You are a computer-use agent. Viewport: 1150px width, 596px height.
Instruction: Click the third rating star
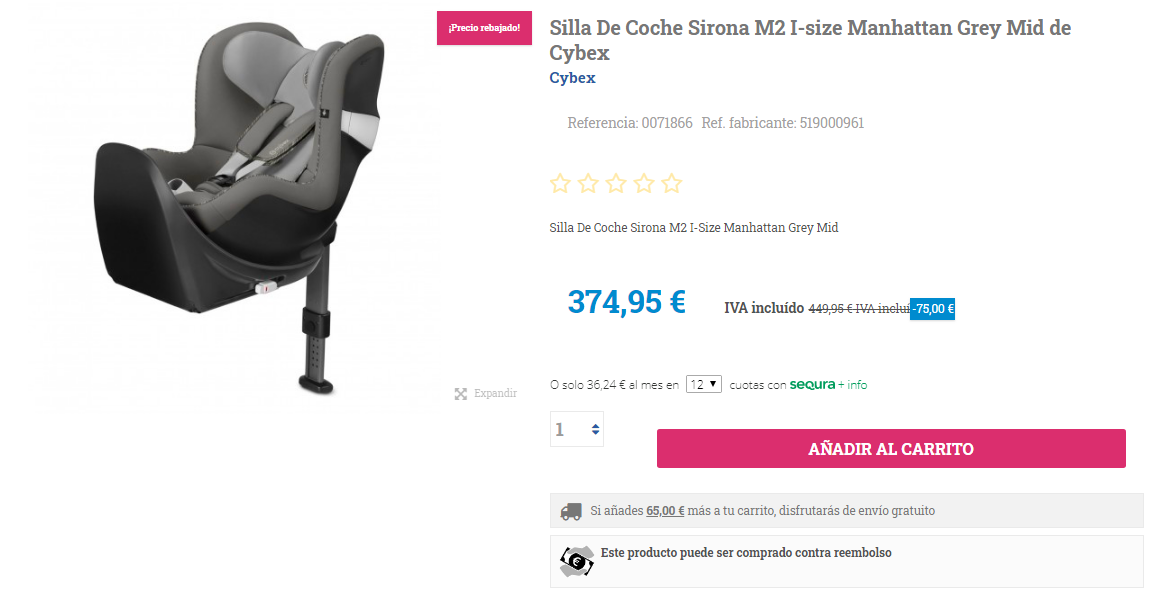coord(616,183)
